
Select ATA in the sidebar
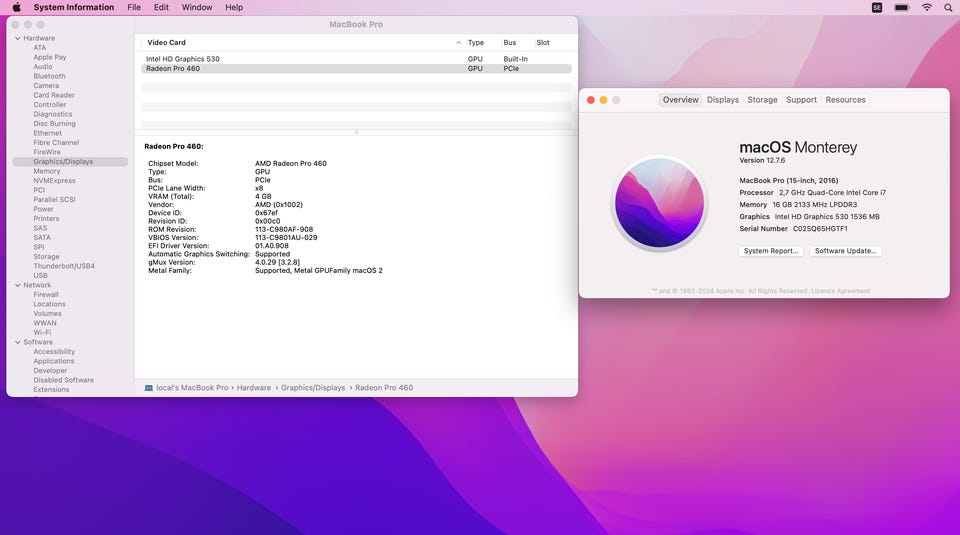(x=40, y=48)
